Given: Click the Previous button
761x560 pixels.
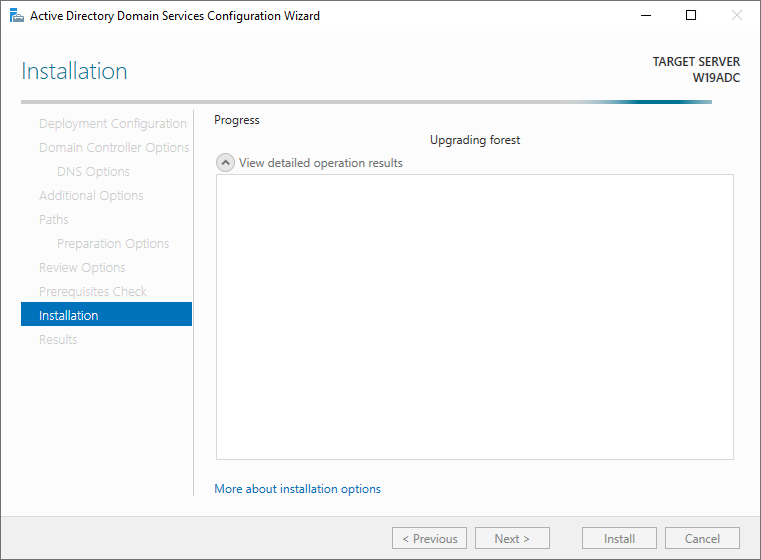Looking at the screenshot, I should click(x=430, y=538).
